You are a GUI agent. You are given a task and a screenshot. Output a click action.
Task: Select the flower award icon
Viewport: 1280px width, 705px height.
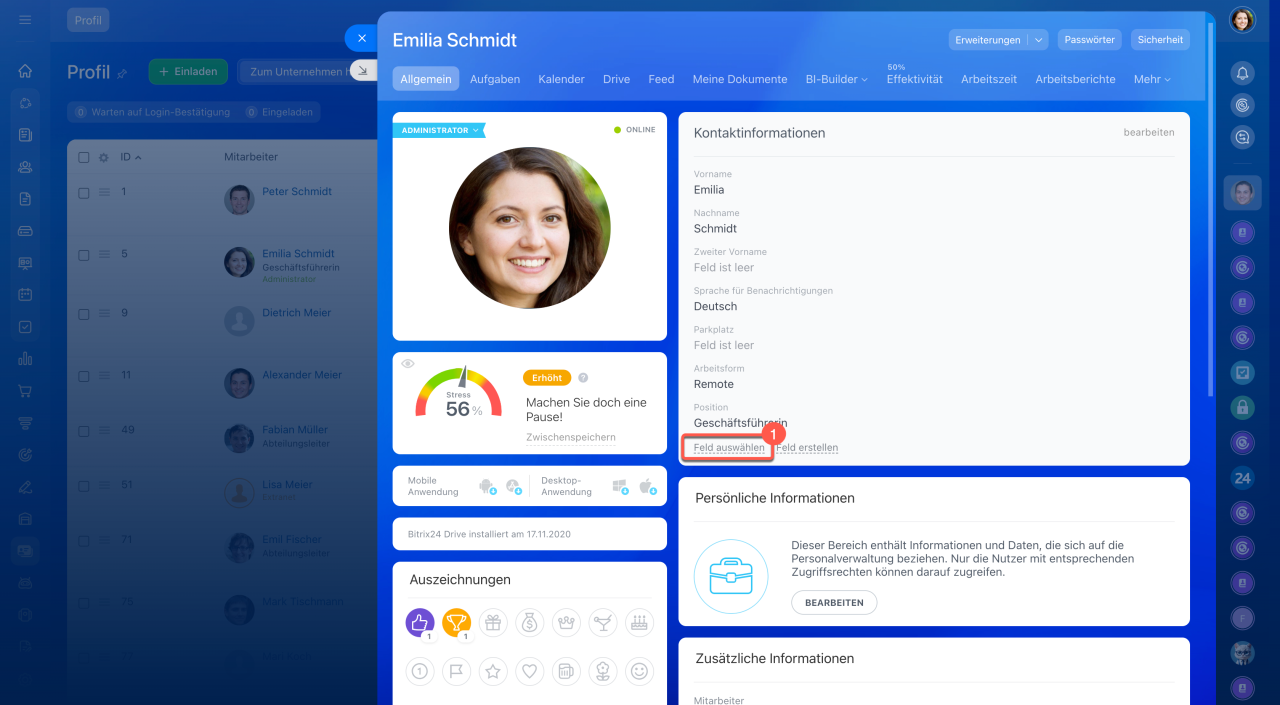tap(603, 672)
